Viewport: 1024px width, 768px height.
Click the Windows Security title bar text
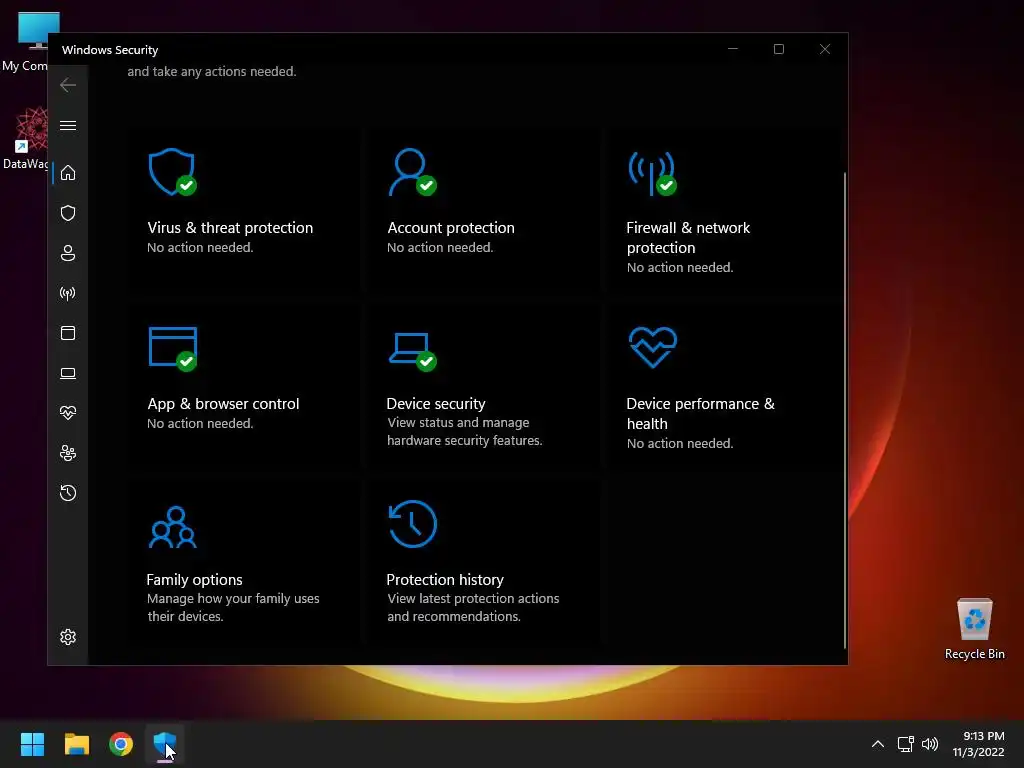tap(110, 50)
